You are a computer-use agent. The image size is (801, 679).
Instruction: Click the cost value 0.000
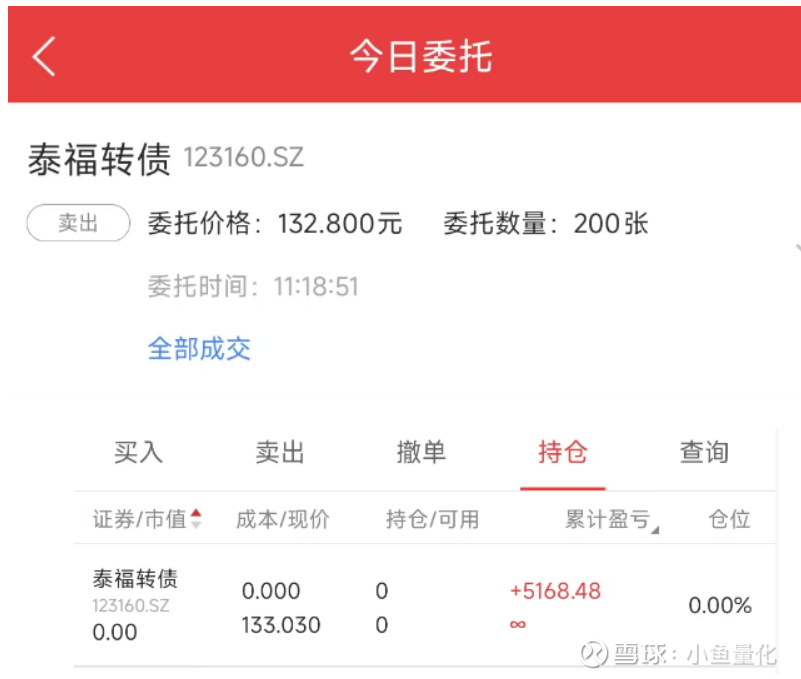coord(271,591)
